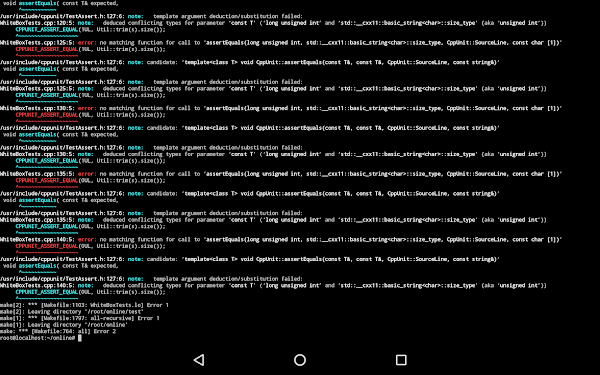600x375 pixels.
Task: Click the 'make: *** [Makefile:764: all] Error 2' line
Action: 58,331
